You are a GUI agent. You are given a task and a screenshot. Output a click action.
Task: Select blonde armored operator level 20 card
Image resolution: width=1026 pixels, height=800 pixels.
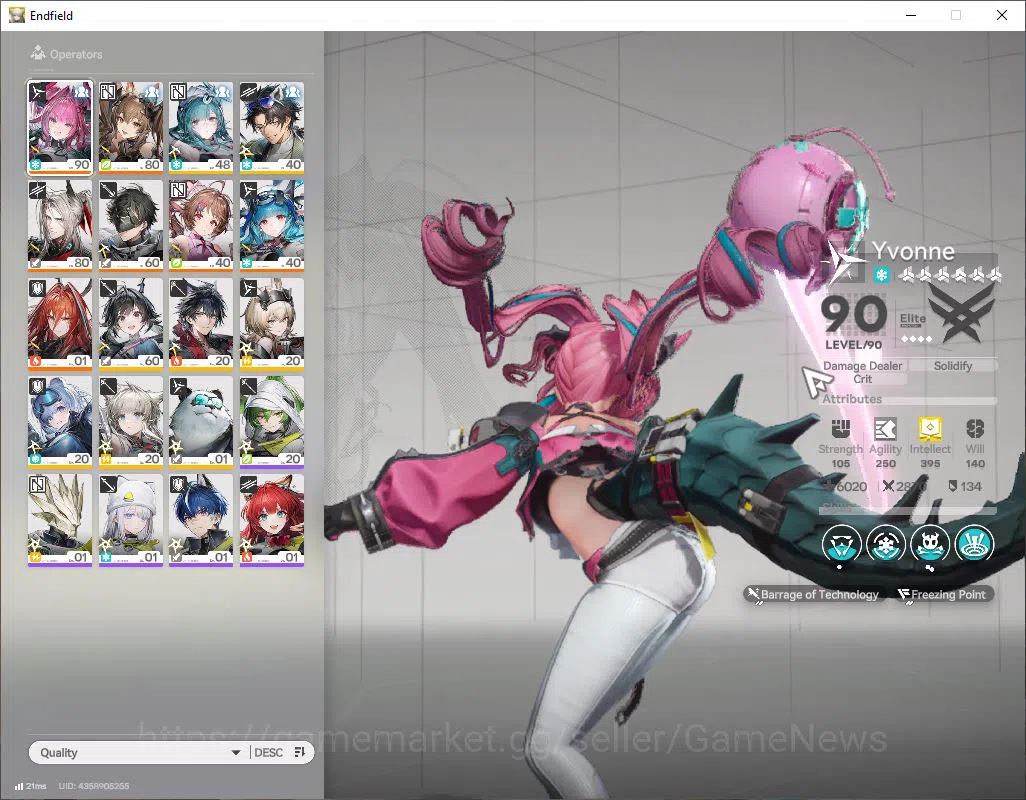tap(272, 324)
